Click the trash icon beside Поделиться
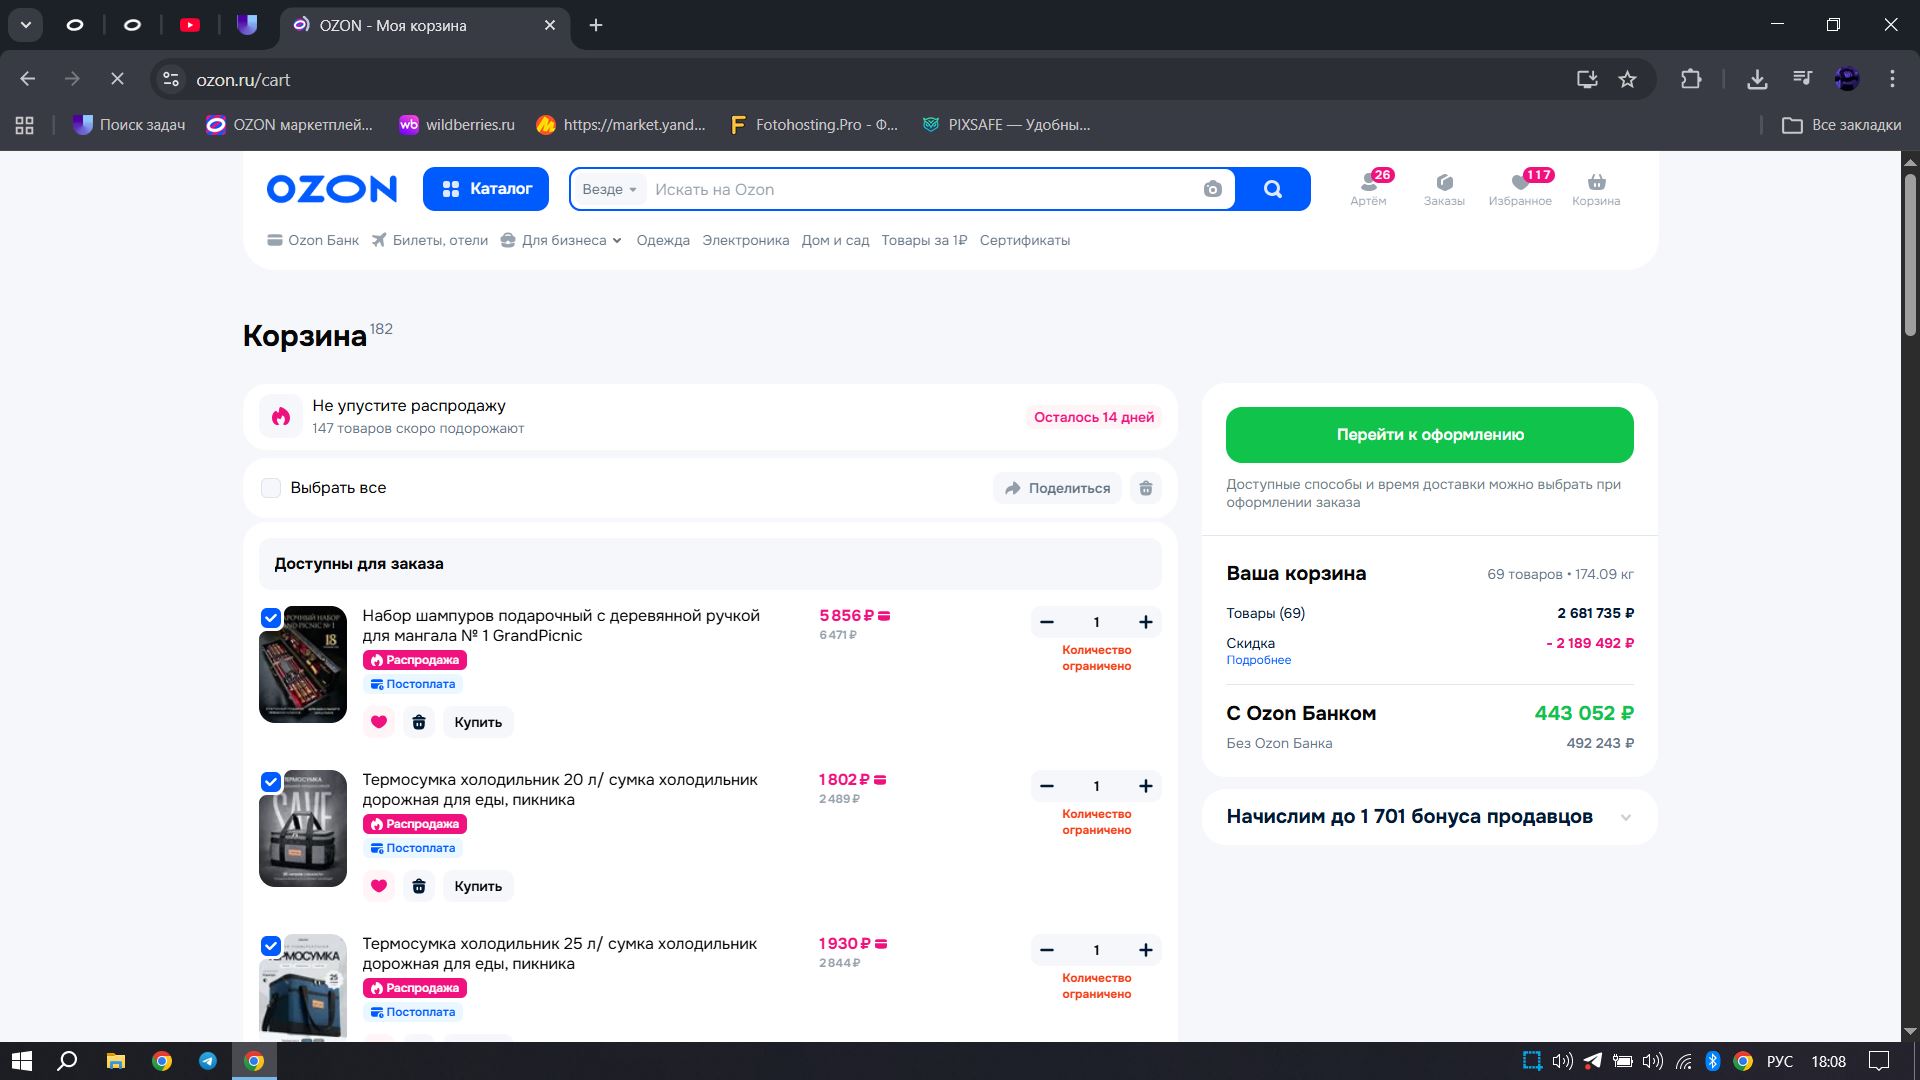 click(1146, 488)
